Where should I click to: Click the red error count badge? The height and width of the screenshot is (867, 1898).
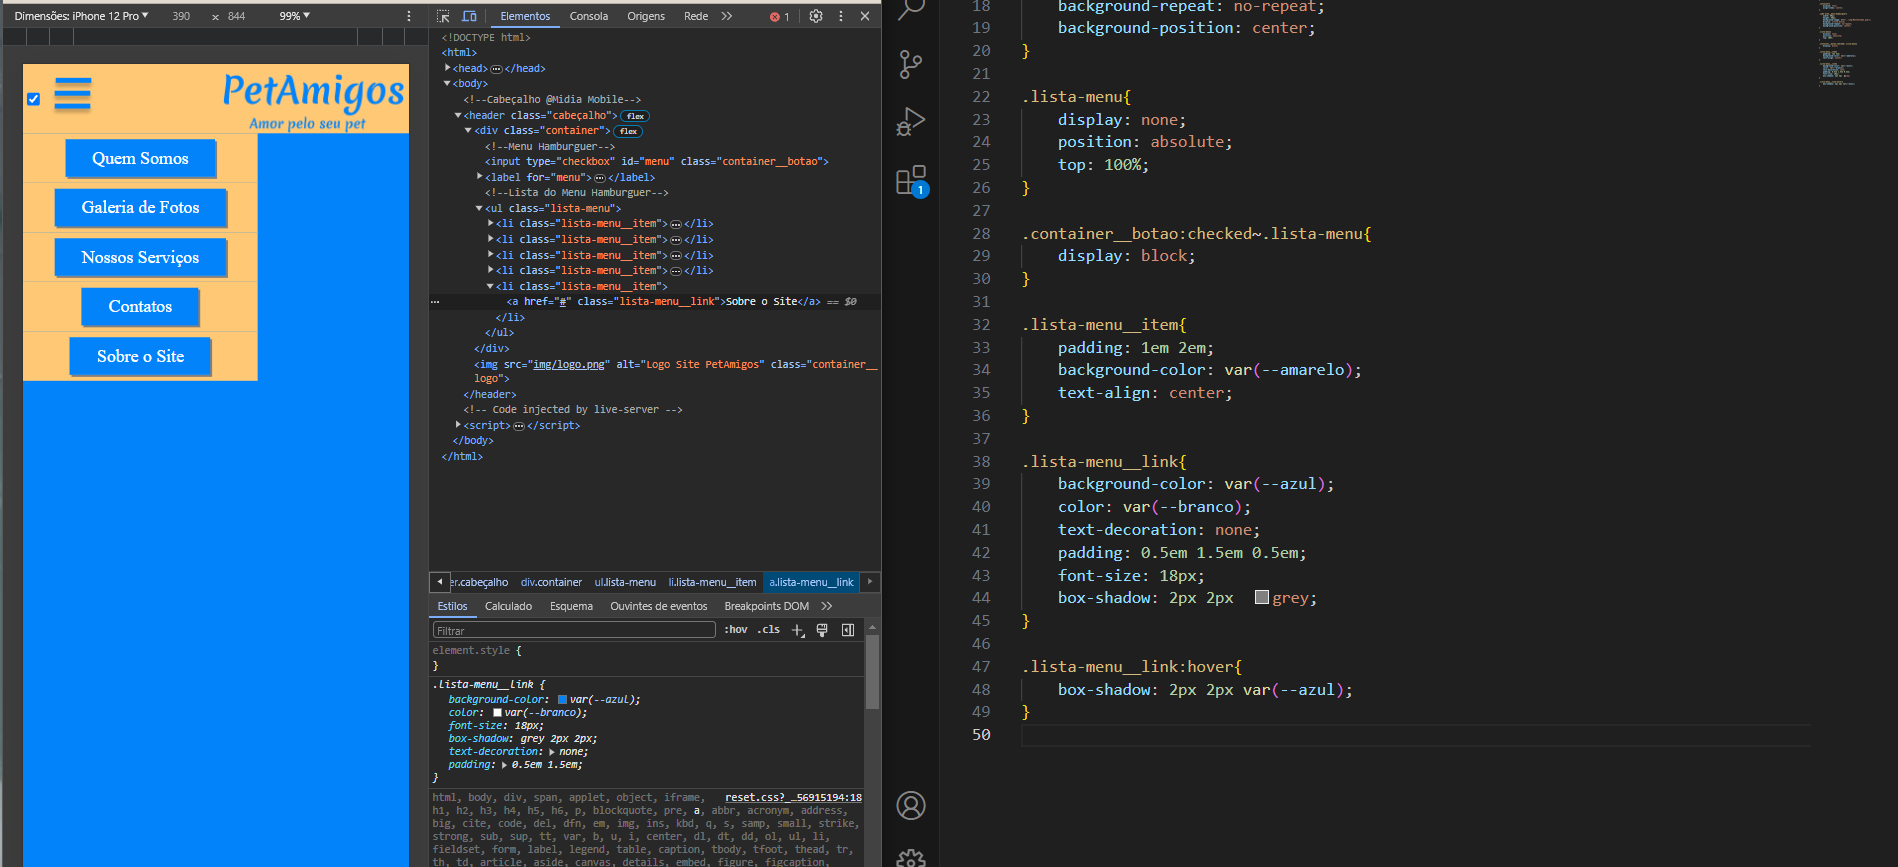click(780, 16)
